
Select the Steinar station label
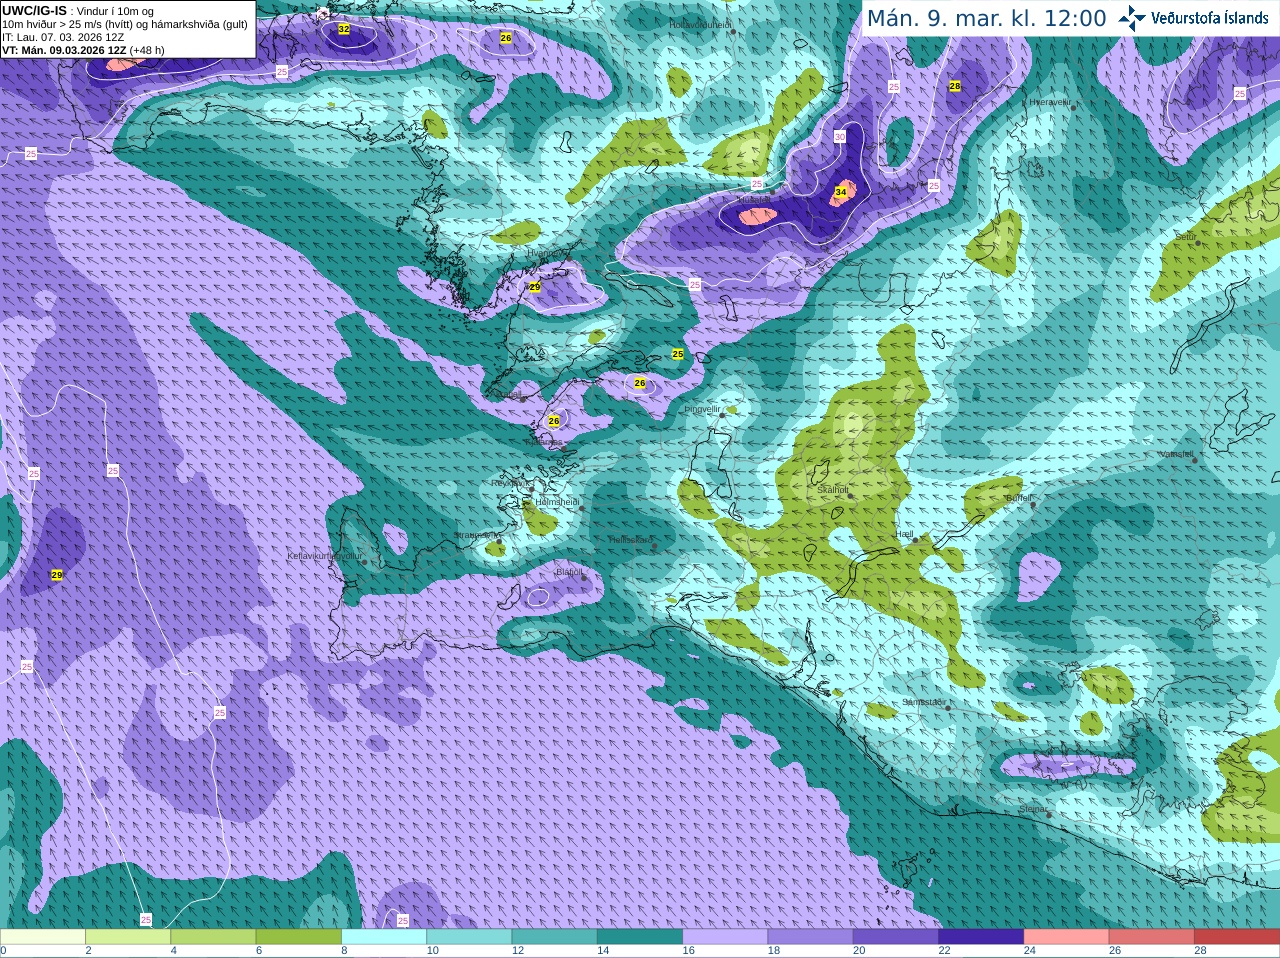[x=1032, y=809]
